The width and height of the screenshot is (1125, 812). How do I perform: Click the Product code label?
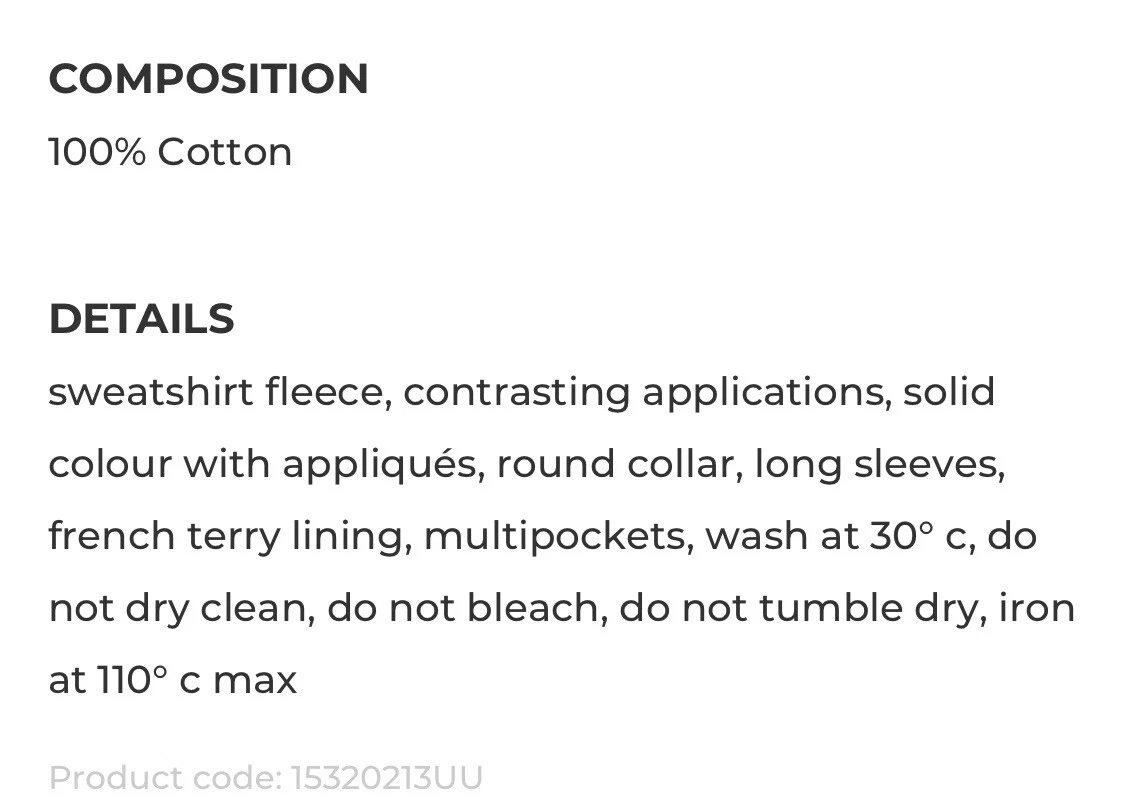(165, 778)
